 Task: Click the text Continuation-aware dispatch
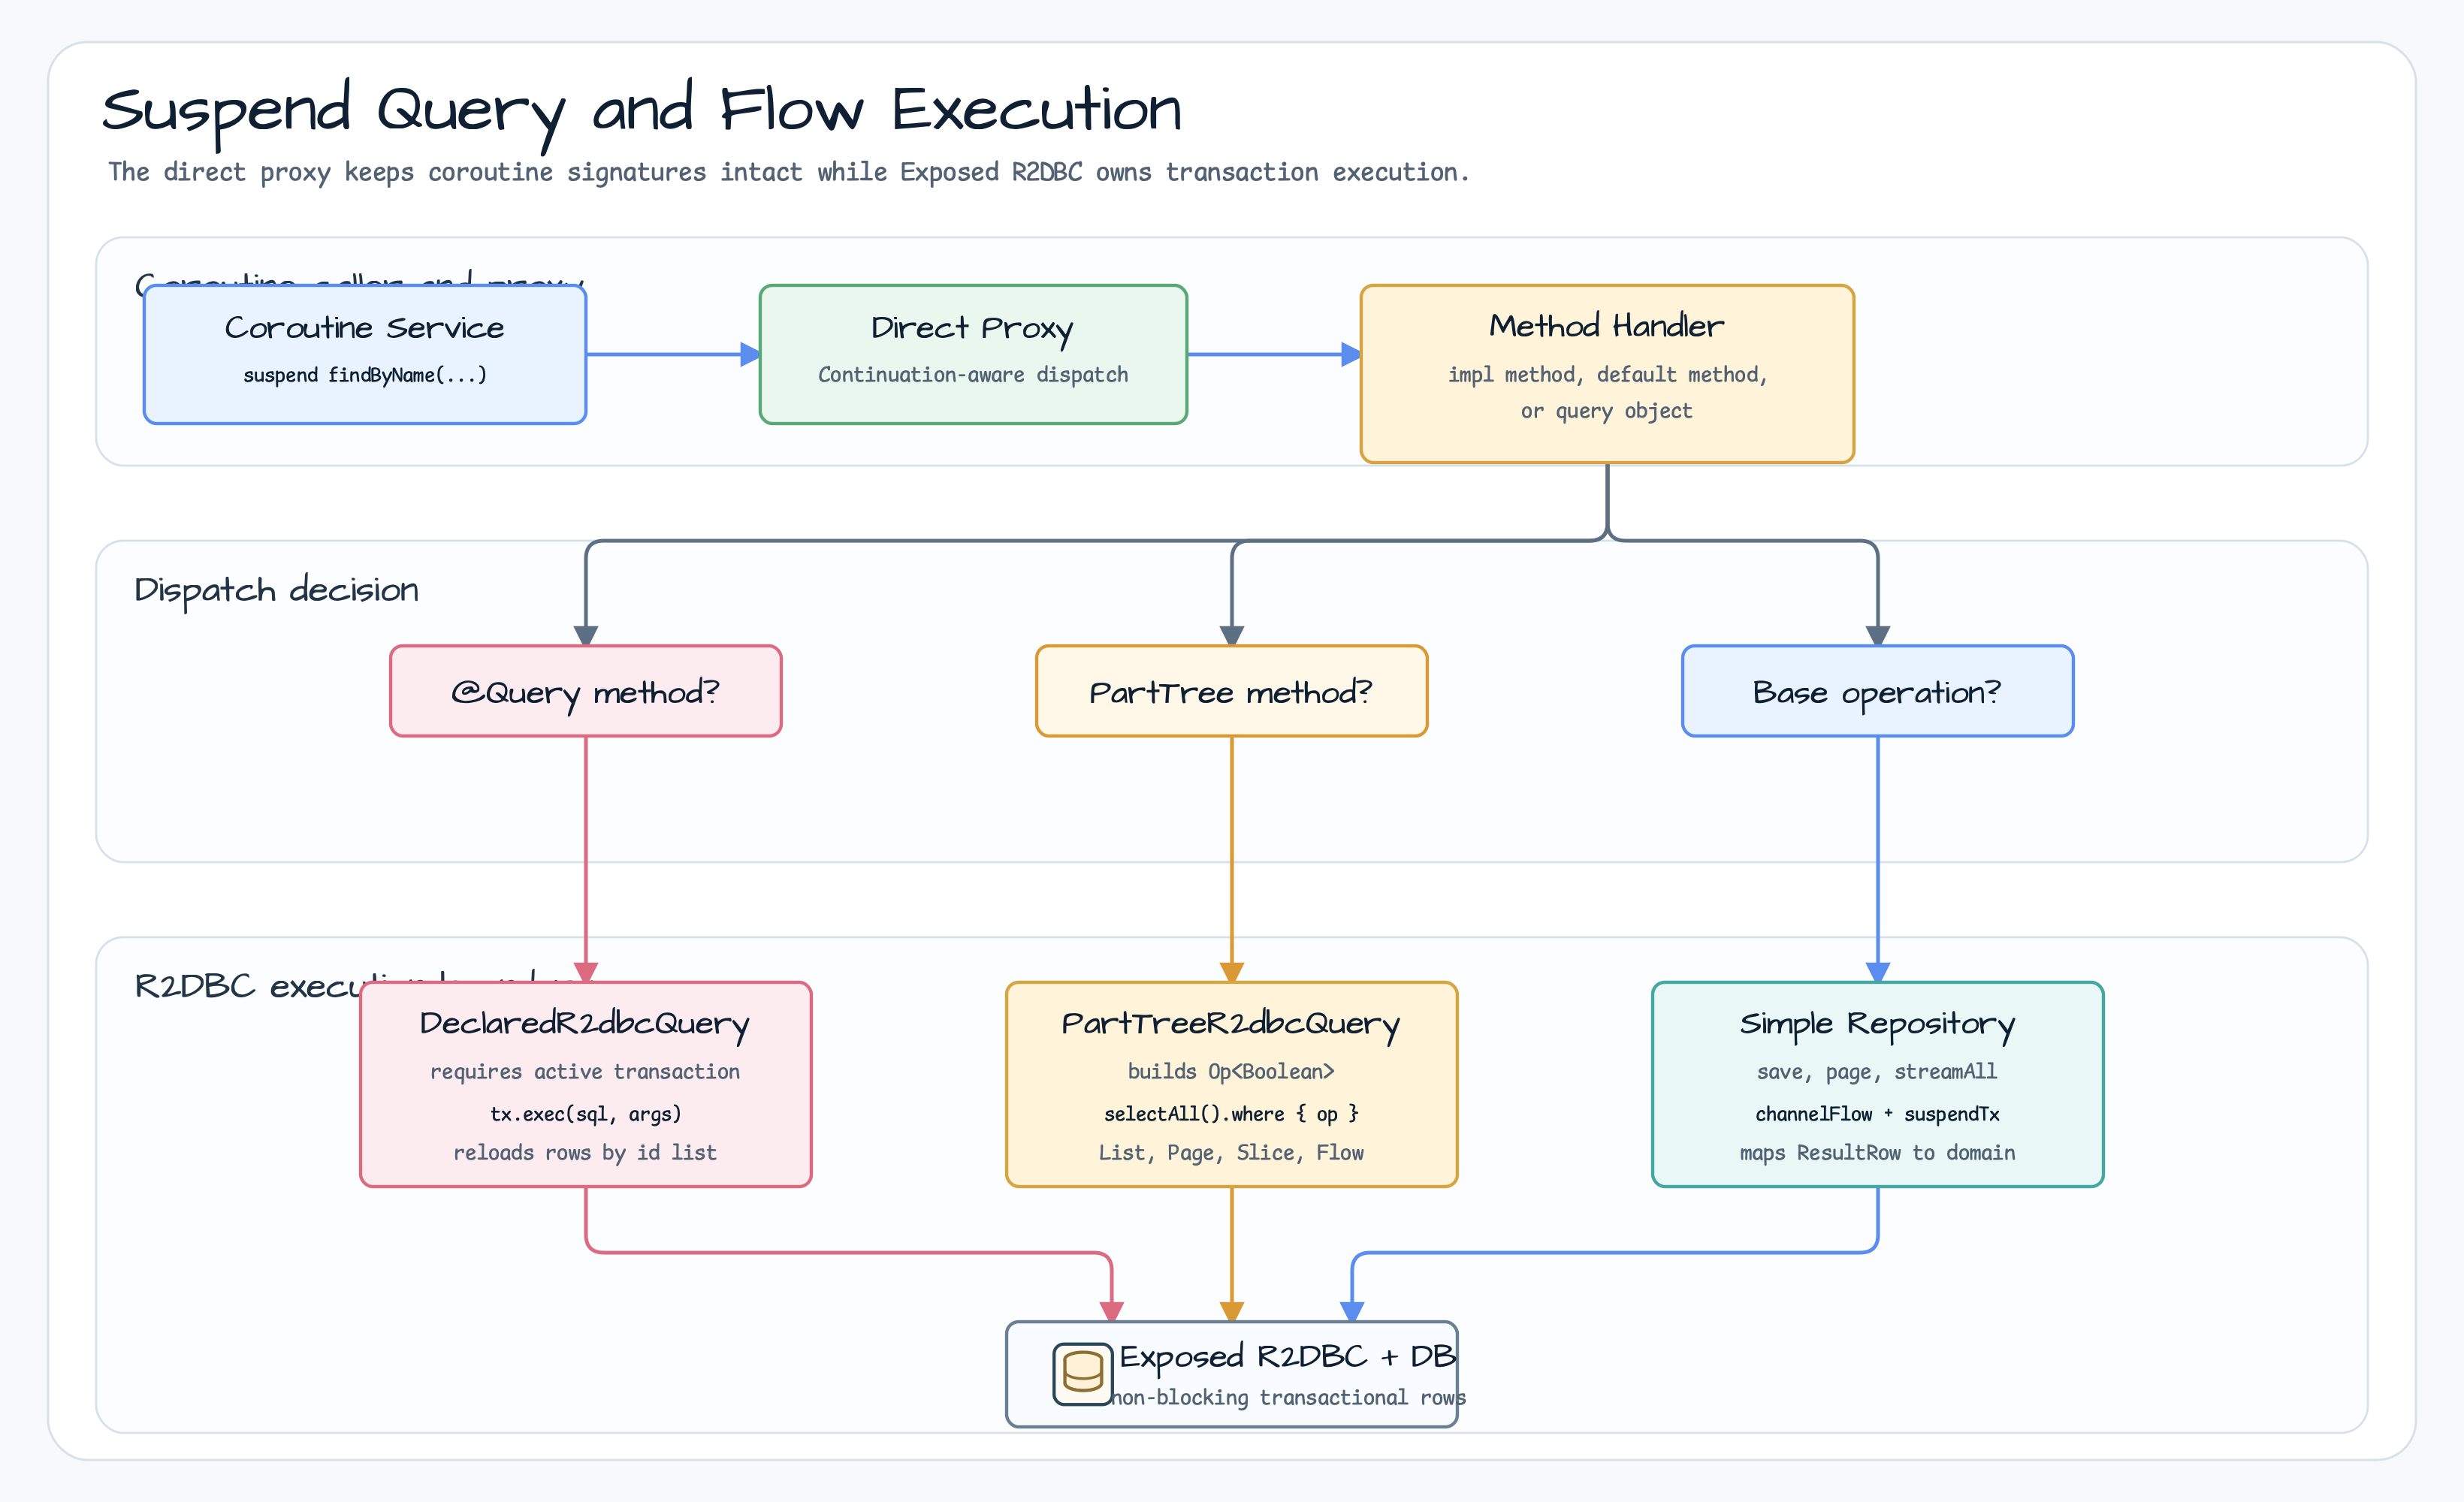pyautogui.click(x=973, y=375)
